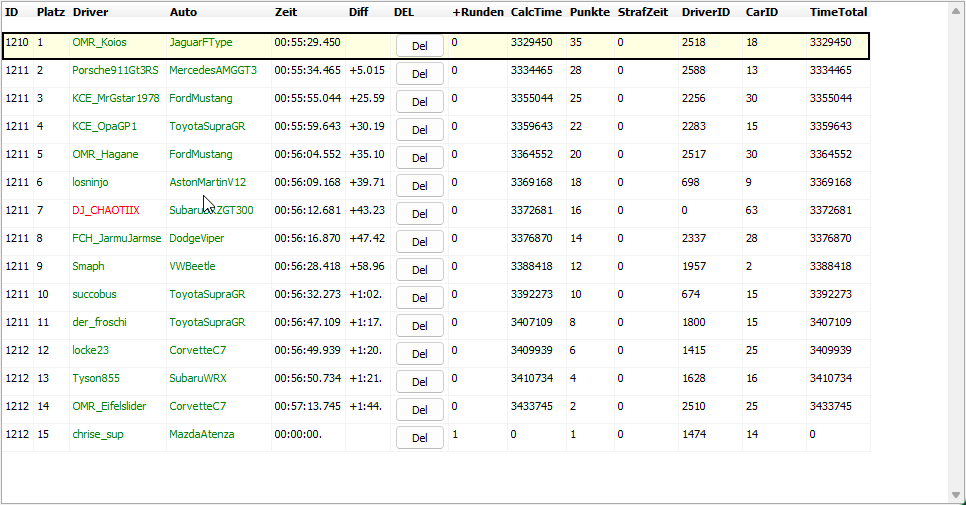
Task: Click the Platz column header
Action: [x=50, y=12]
